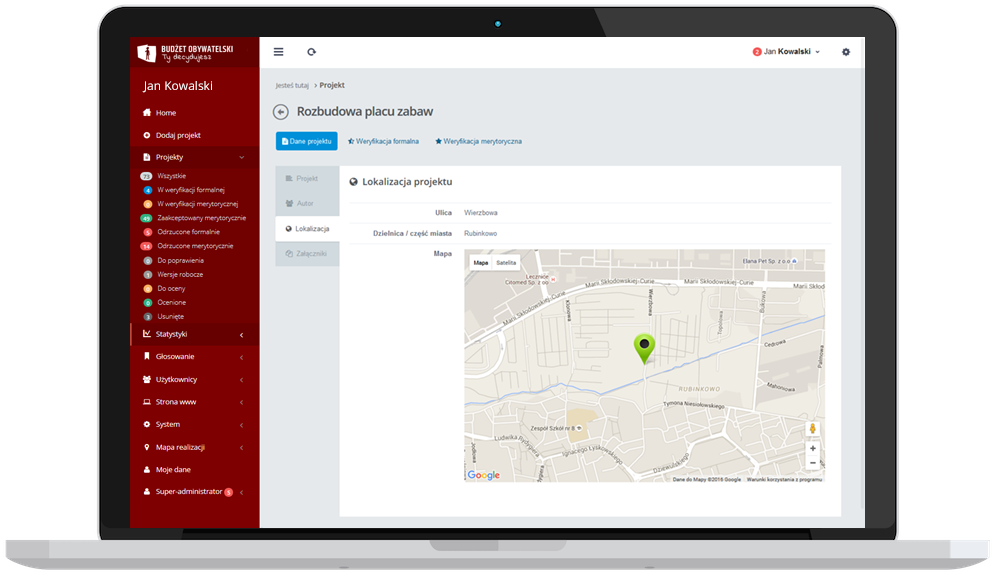This screenshot has height=578, width=1000.
Task: Expand the System menu
Action: pos(195,424)
